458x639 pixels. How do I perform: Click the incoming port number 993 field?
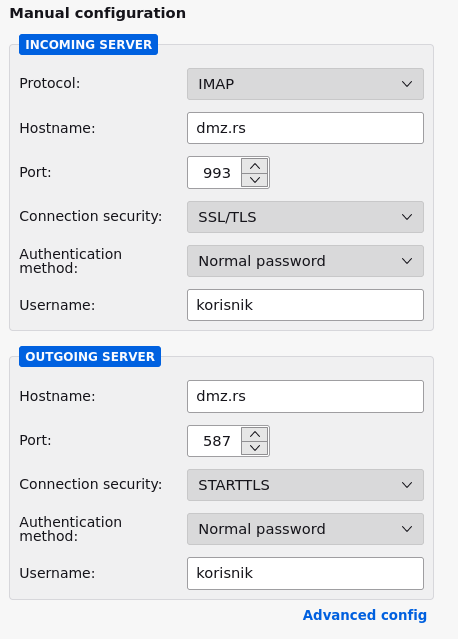[215, 173]
